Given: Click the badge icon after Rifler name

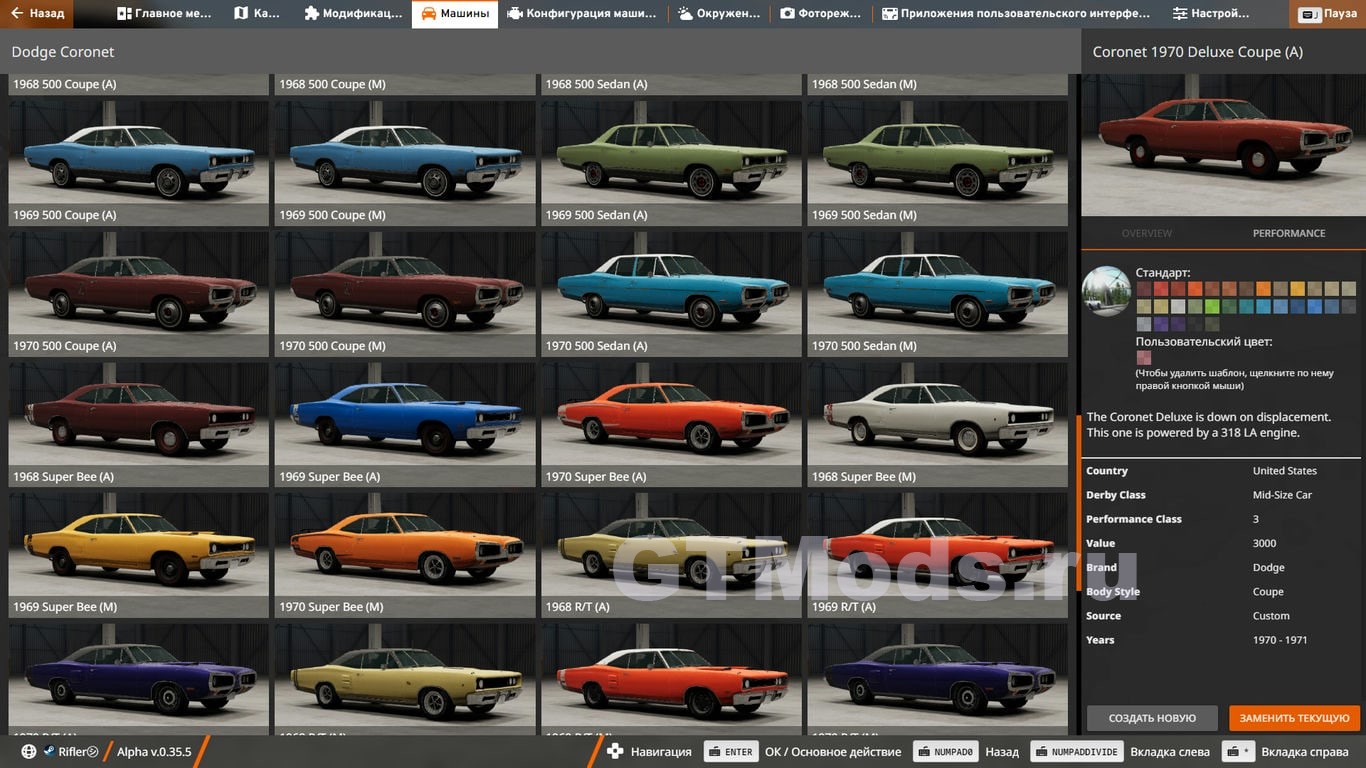Looking at the screenshot, I should coord(92,752).
